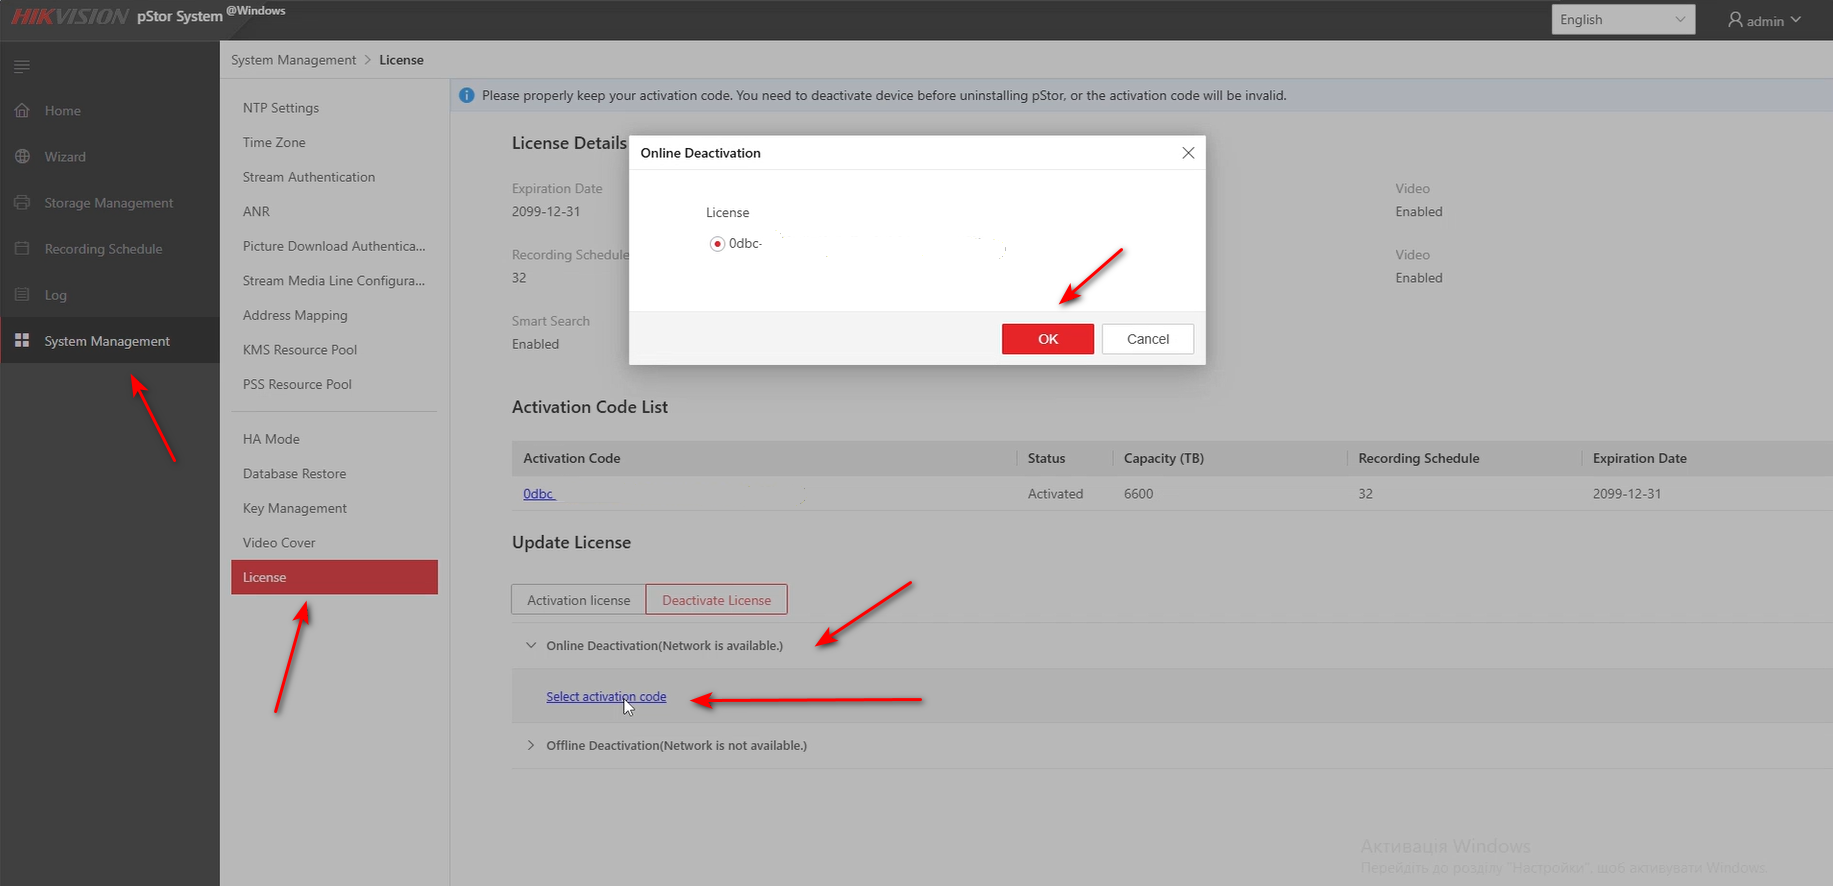This screenshot has width=1833, height=886.
Task: Expand the Offline Deactivation section
Action: 531,746
